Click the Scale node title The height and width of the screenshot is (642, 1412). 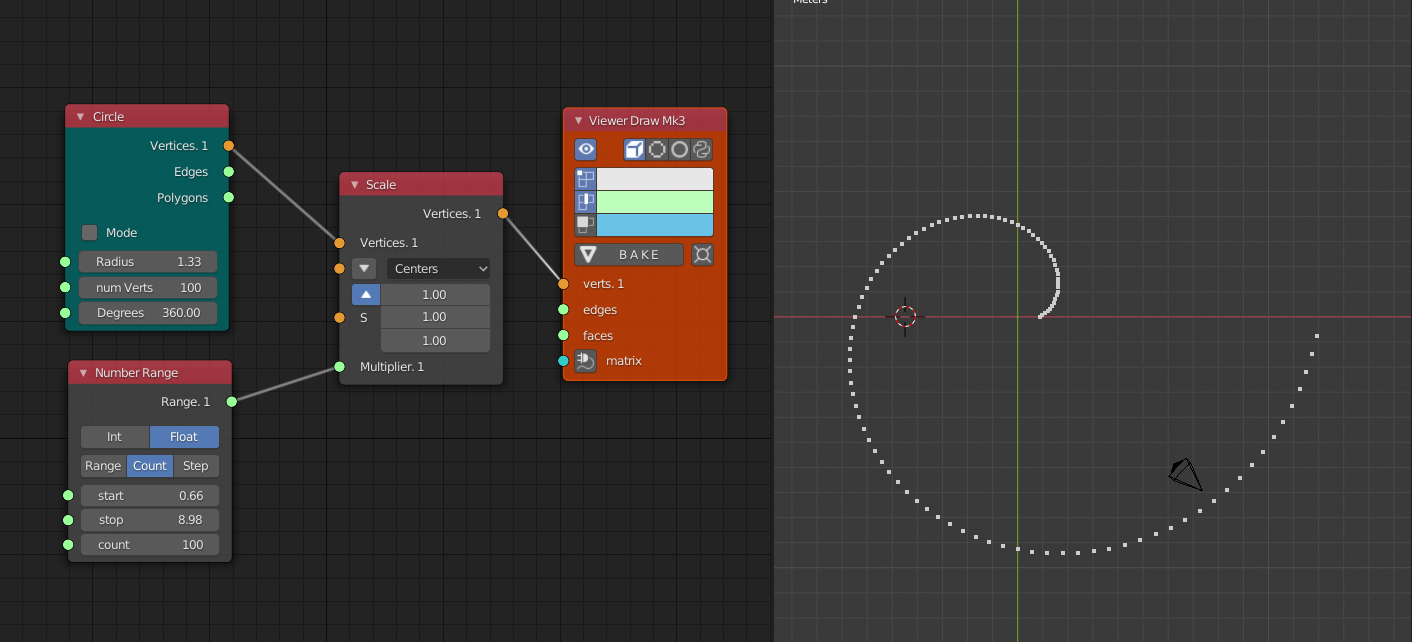pyautogui.click(x=381, y=185)
